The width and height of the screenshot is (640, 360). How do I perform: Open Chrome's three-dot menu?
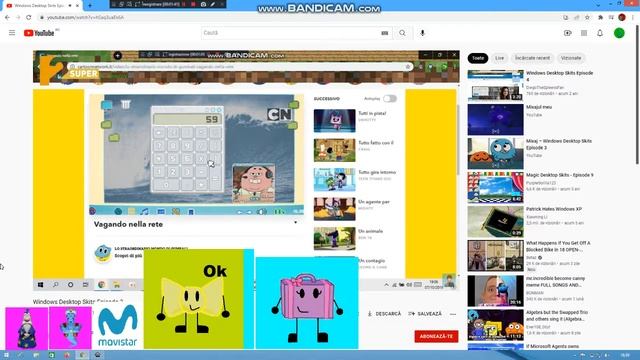pyautogui.click(x=633, y=18)
